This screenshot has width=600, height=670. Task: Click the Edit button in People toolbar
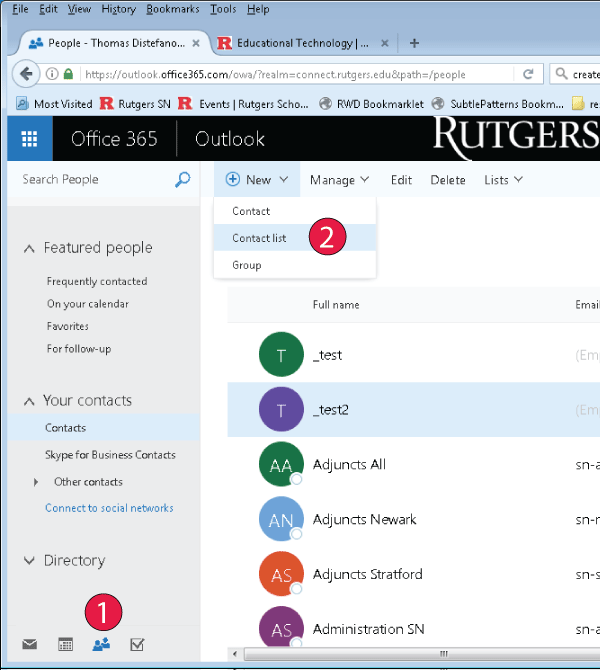[x=401, y=180]
